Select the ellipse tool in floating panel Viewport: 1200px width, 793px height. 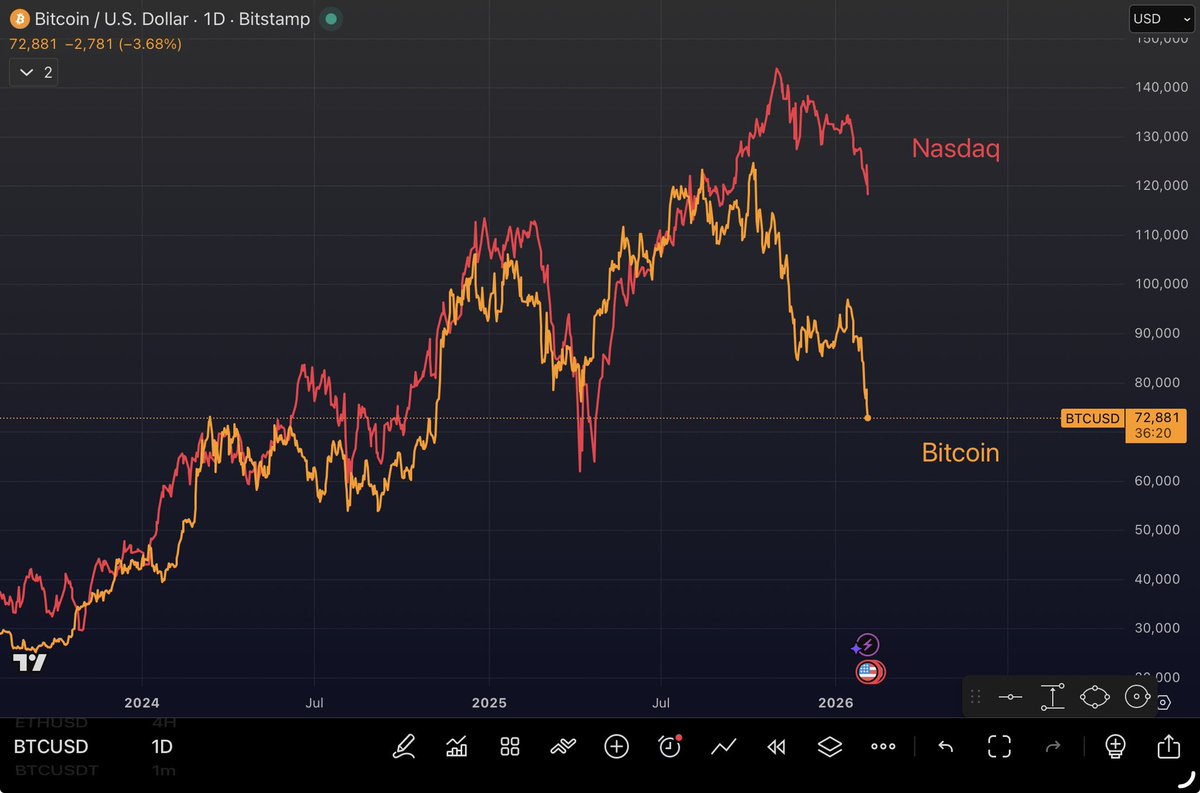coord(1094,697)
